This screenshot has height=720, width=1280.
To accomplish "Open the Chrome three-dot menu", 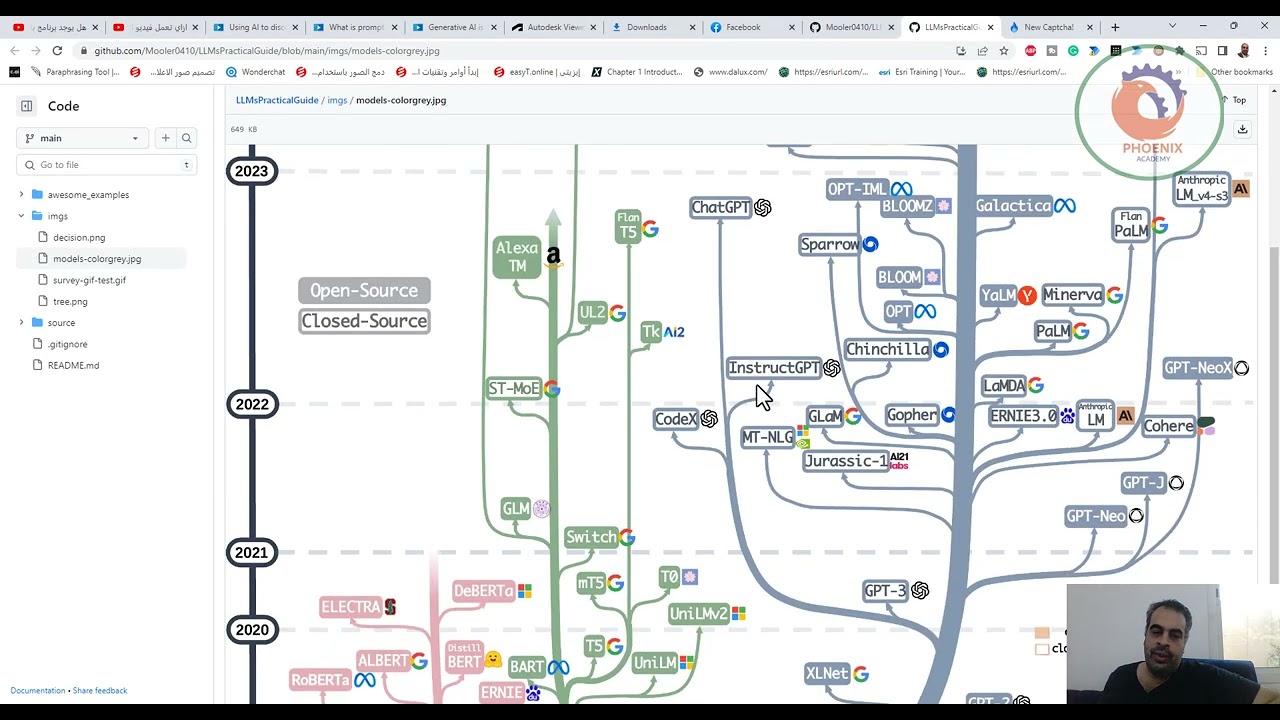I will pos(1265,51).
